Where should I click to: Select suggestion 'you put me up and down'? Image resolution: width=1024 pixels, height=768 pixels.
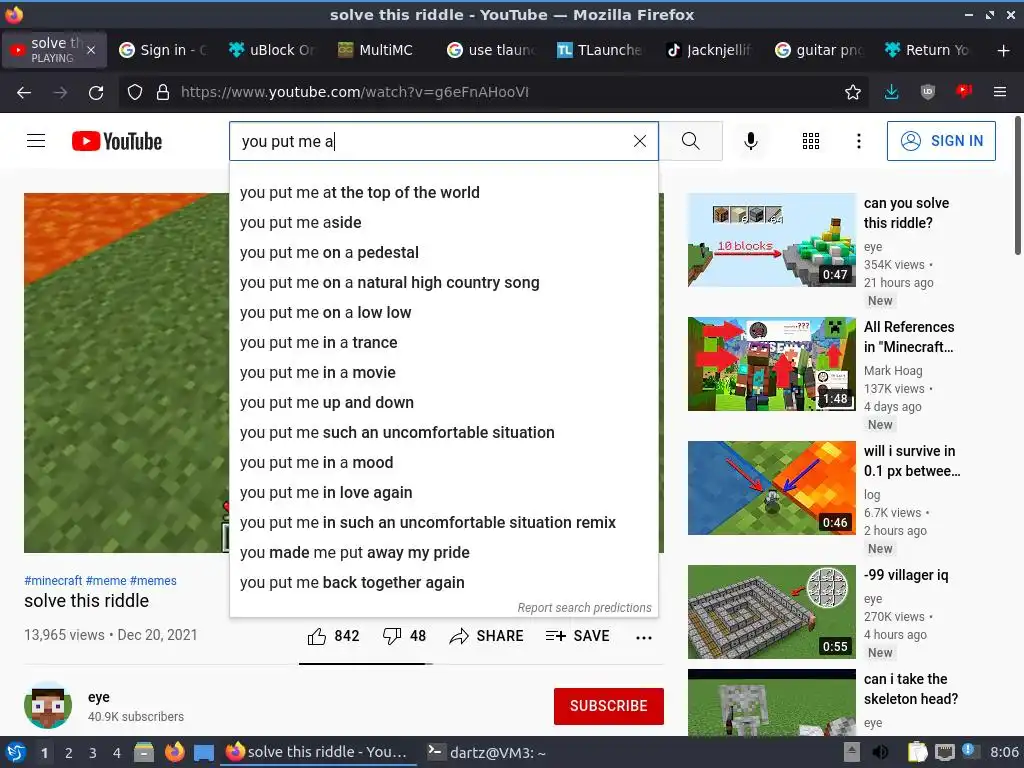pos(444,403)
